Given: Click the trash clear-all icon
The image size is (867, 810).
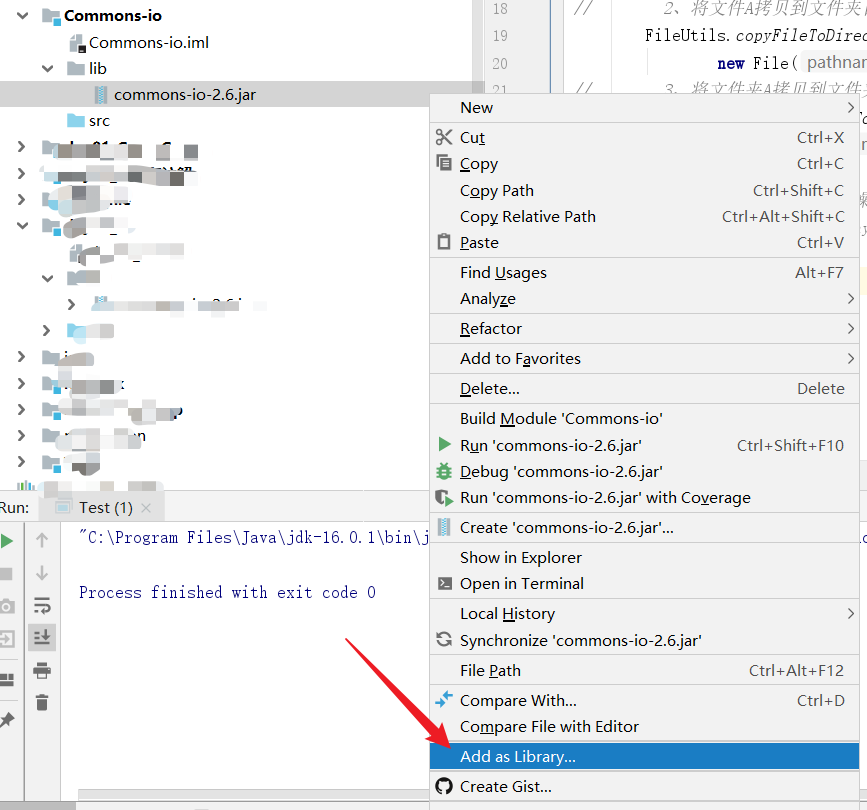Looking at the screenshot, I should pyautogui.click(x=42, y=703).
